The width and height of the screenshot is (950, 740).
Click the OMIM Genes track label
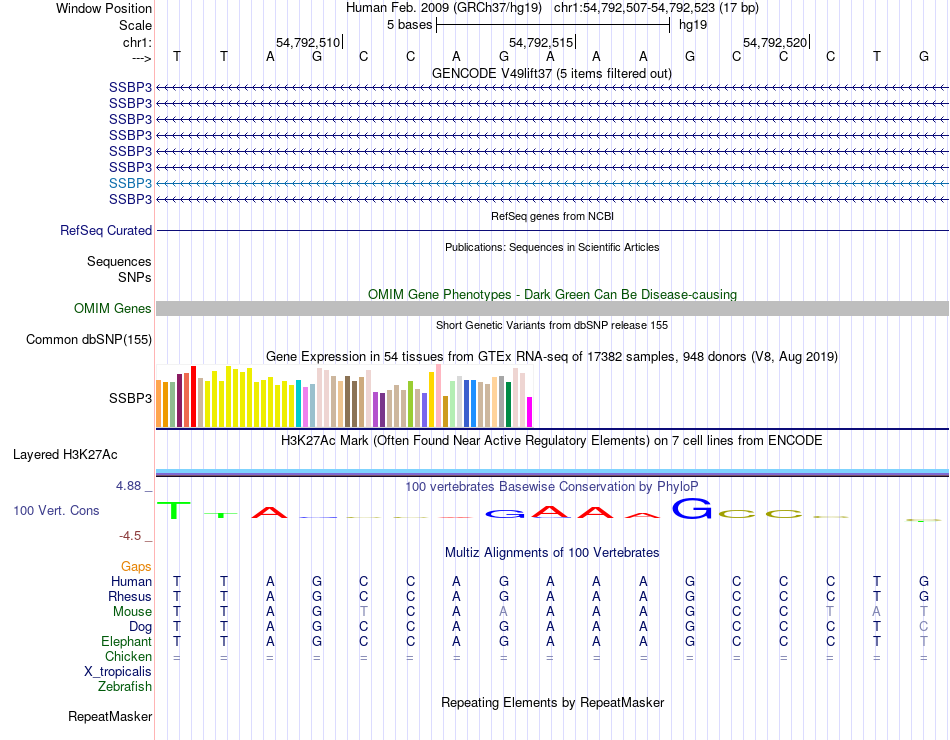(112, 308)
